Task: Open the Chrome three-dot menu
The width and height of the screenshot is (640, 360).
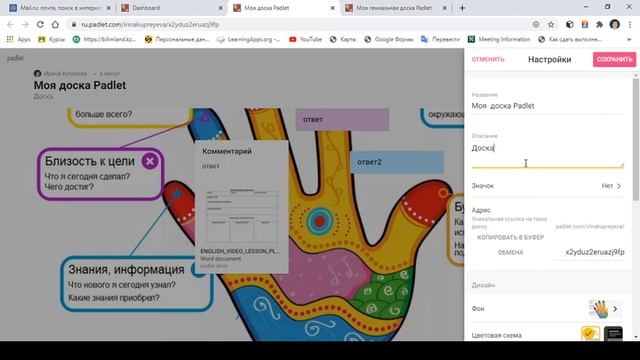Action: tap(630, 24)
